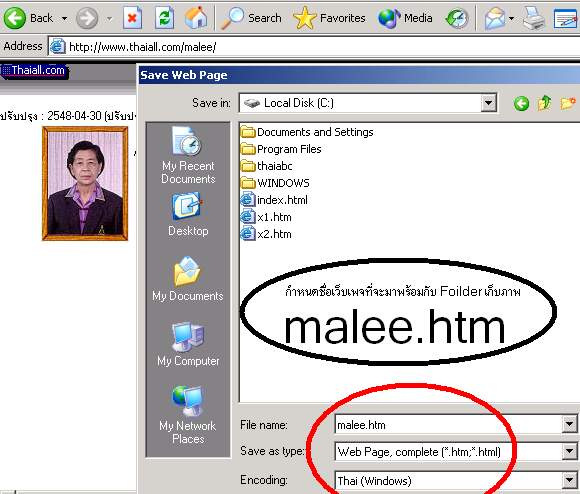
Task: Select the index.html file
Action: coord(274,200)
